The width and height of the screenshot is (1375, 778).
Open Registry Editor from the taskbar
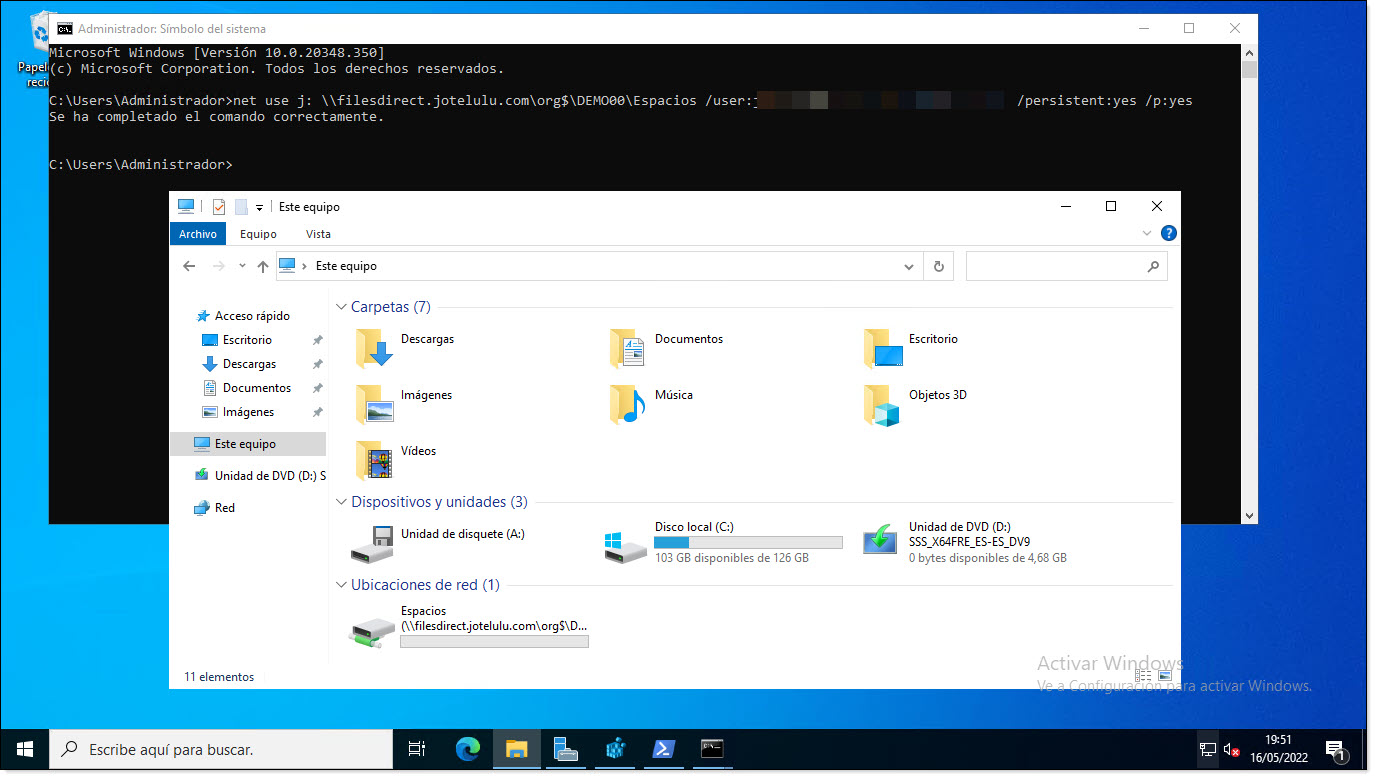pyautogui.click(x=614, y=748)
